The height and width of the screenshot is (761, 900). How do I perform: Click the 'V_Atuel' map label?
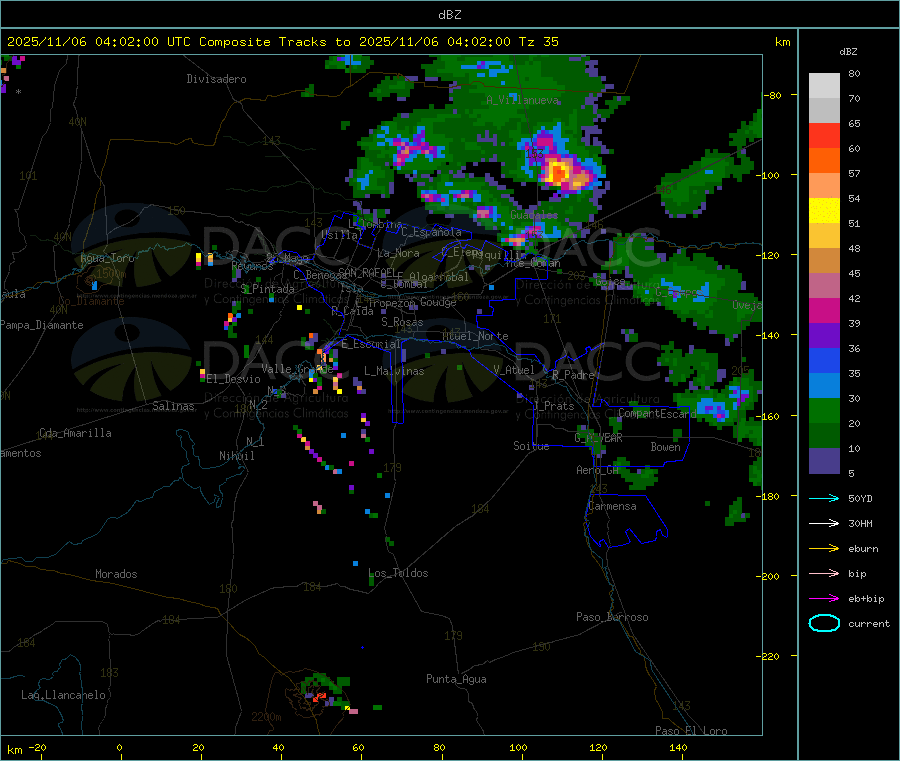(514, 370)
